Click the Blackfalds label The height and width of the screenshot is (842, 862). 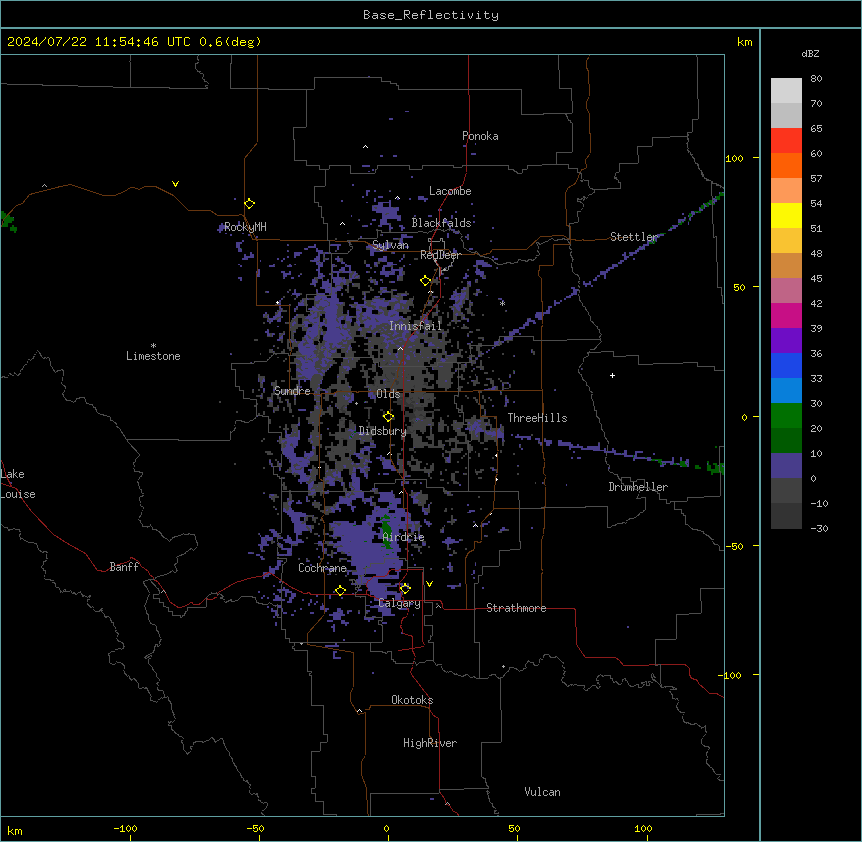click(441, 223)
